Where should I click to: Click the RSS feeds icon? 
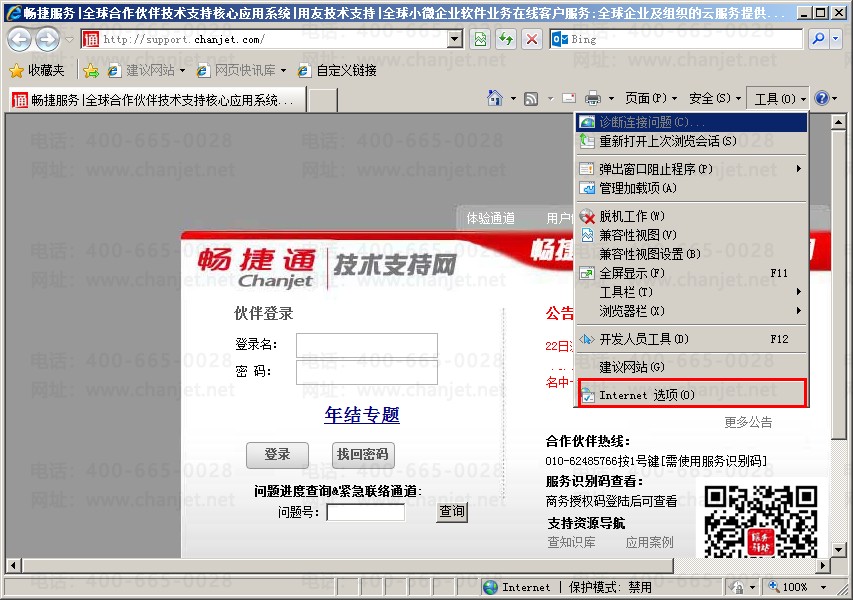click(x=531, y=98)
